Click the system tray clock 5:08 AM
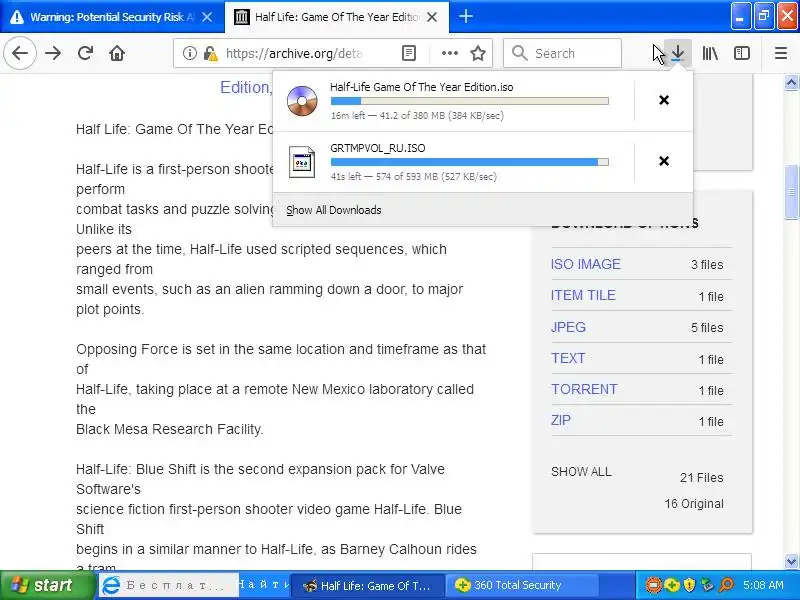 pyautogui.click(x=763, y=585)
